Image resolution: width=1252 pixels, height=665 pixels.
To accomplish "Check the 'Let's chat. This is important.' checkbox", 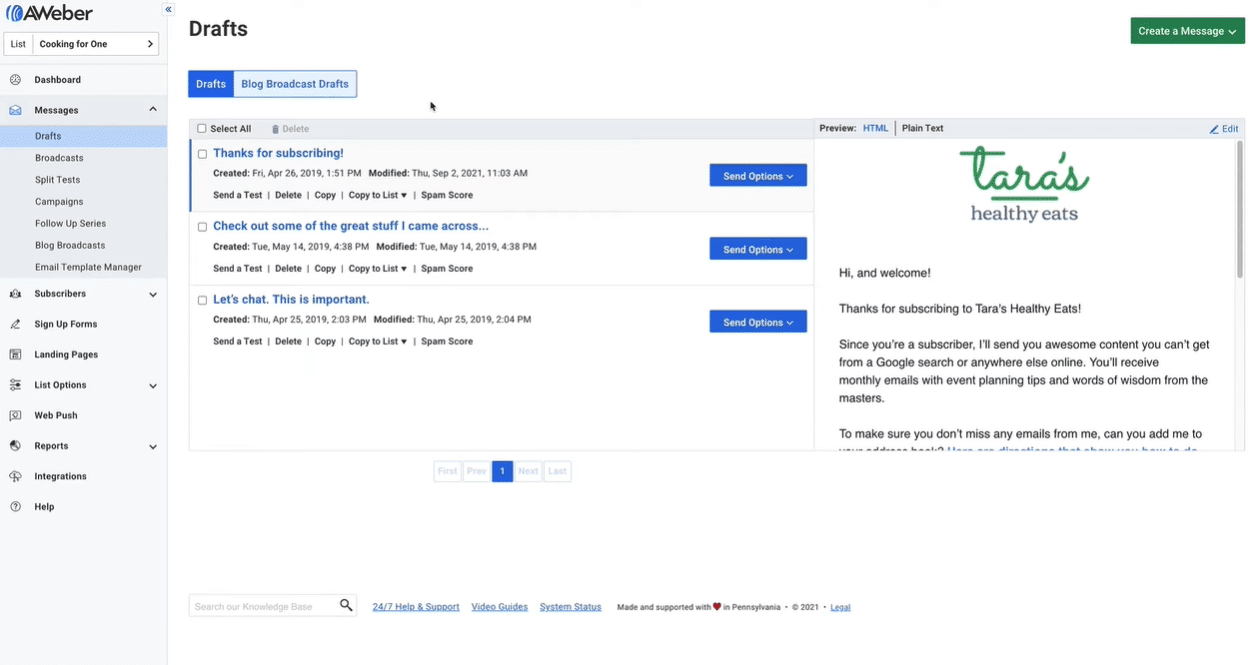I will [202, 300].
